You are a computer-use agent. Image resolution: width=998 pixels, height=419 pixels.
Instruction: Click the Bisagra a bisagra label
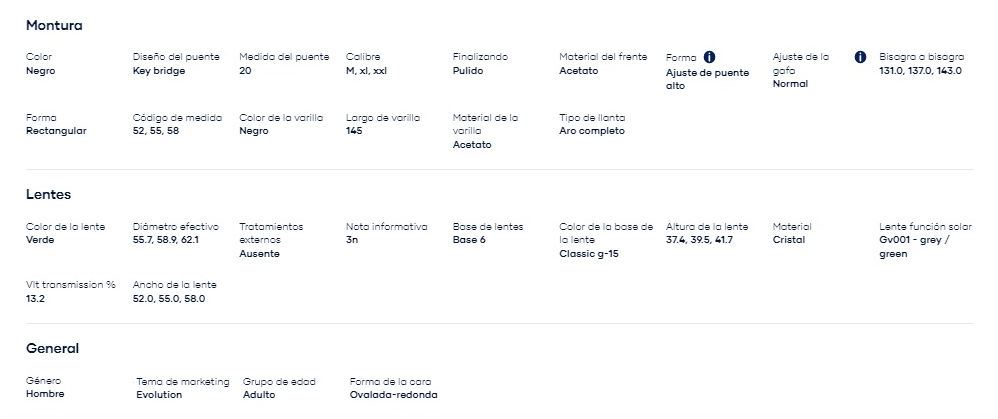click(922, 57)
